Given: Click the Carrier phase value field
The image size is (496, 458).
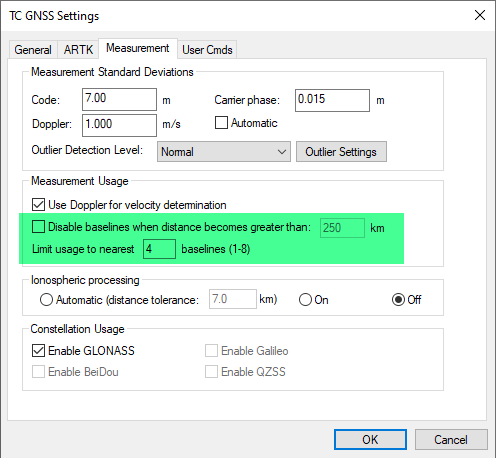Looking at the screenshot, I should pos(332,100).
